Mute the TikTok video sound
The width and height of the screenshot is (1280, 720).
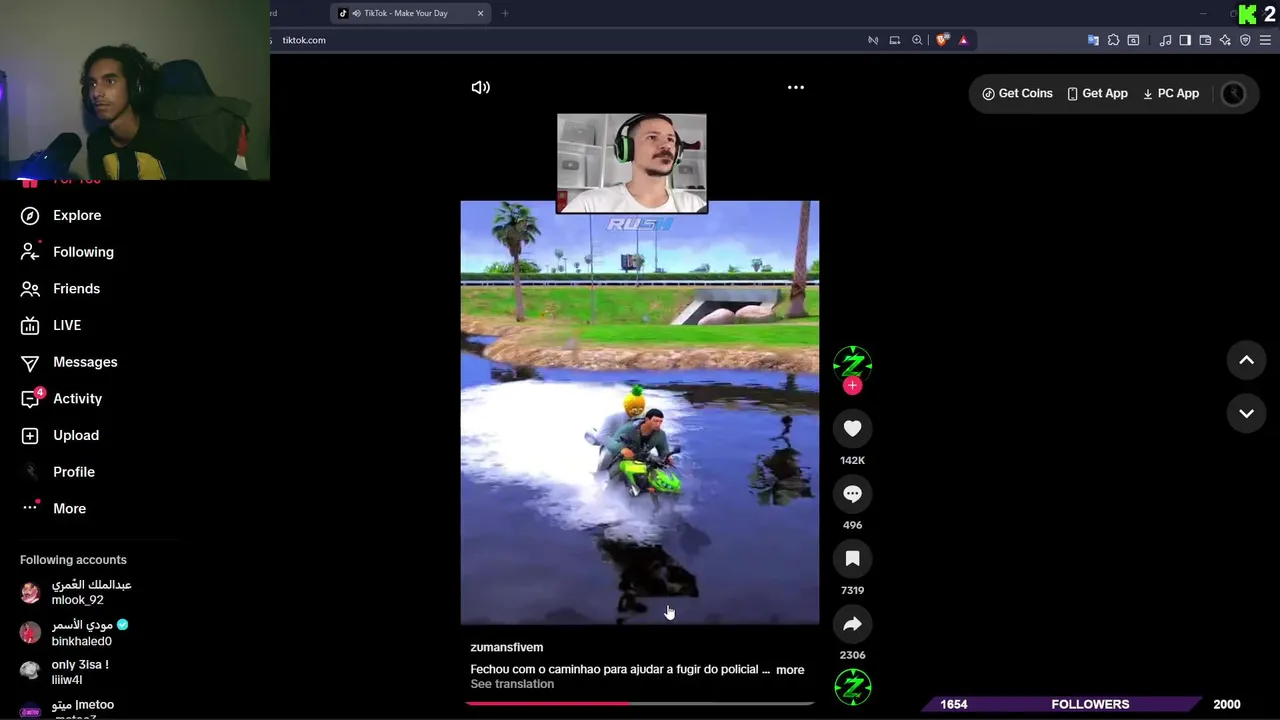pos(481,87)
